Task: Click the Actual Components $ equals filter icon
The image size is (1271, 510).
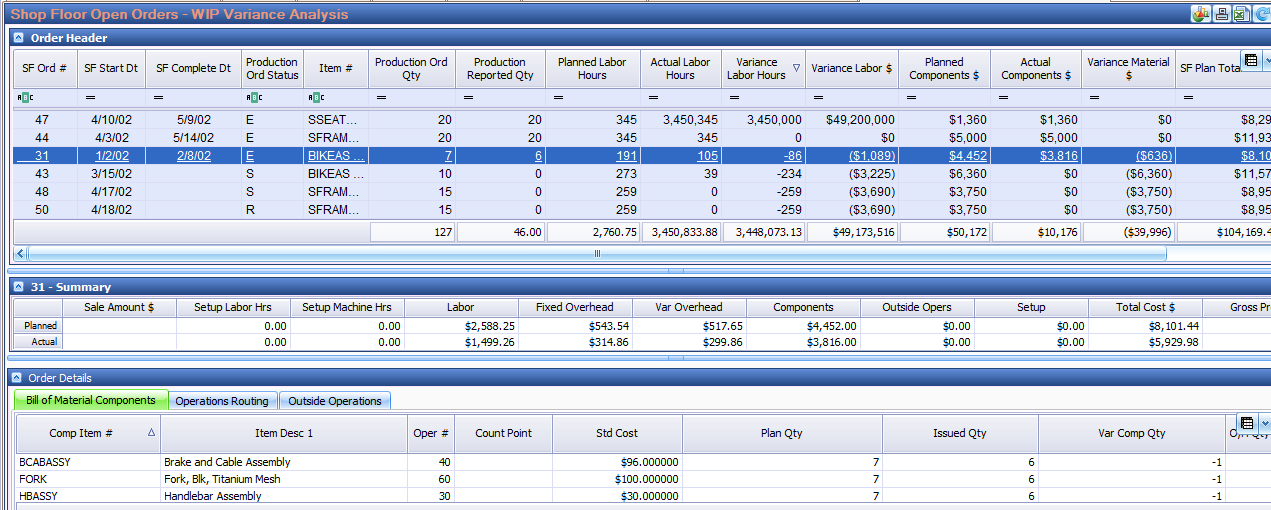Action: tap(1004, 97)
